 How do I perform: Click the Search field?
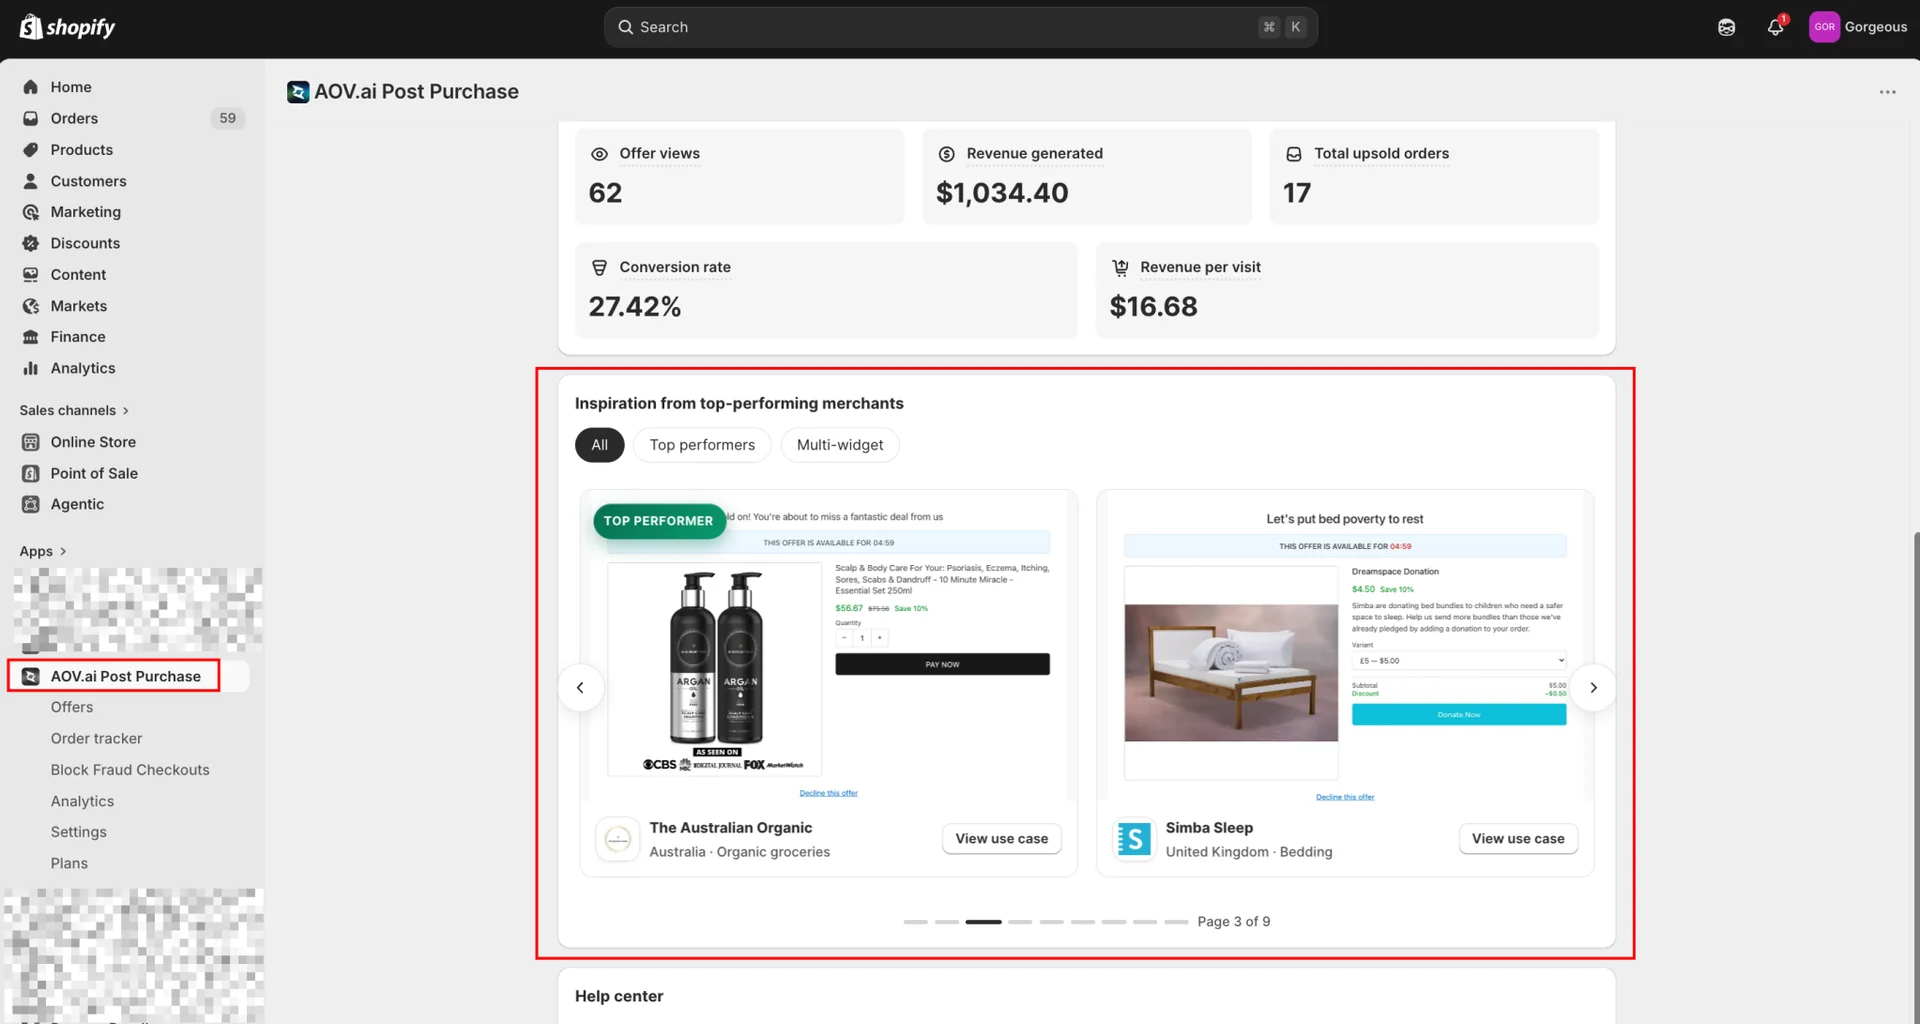coord(960,27)
